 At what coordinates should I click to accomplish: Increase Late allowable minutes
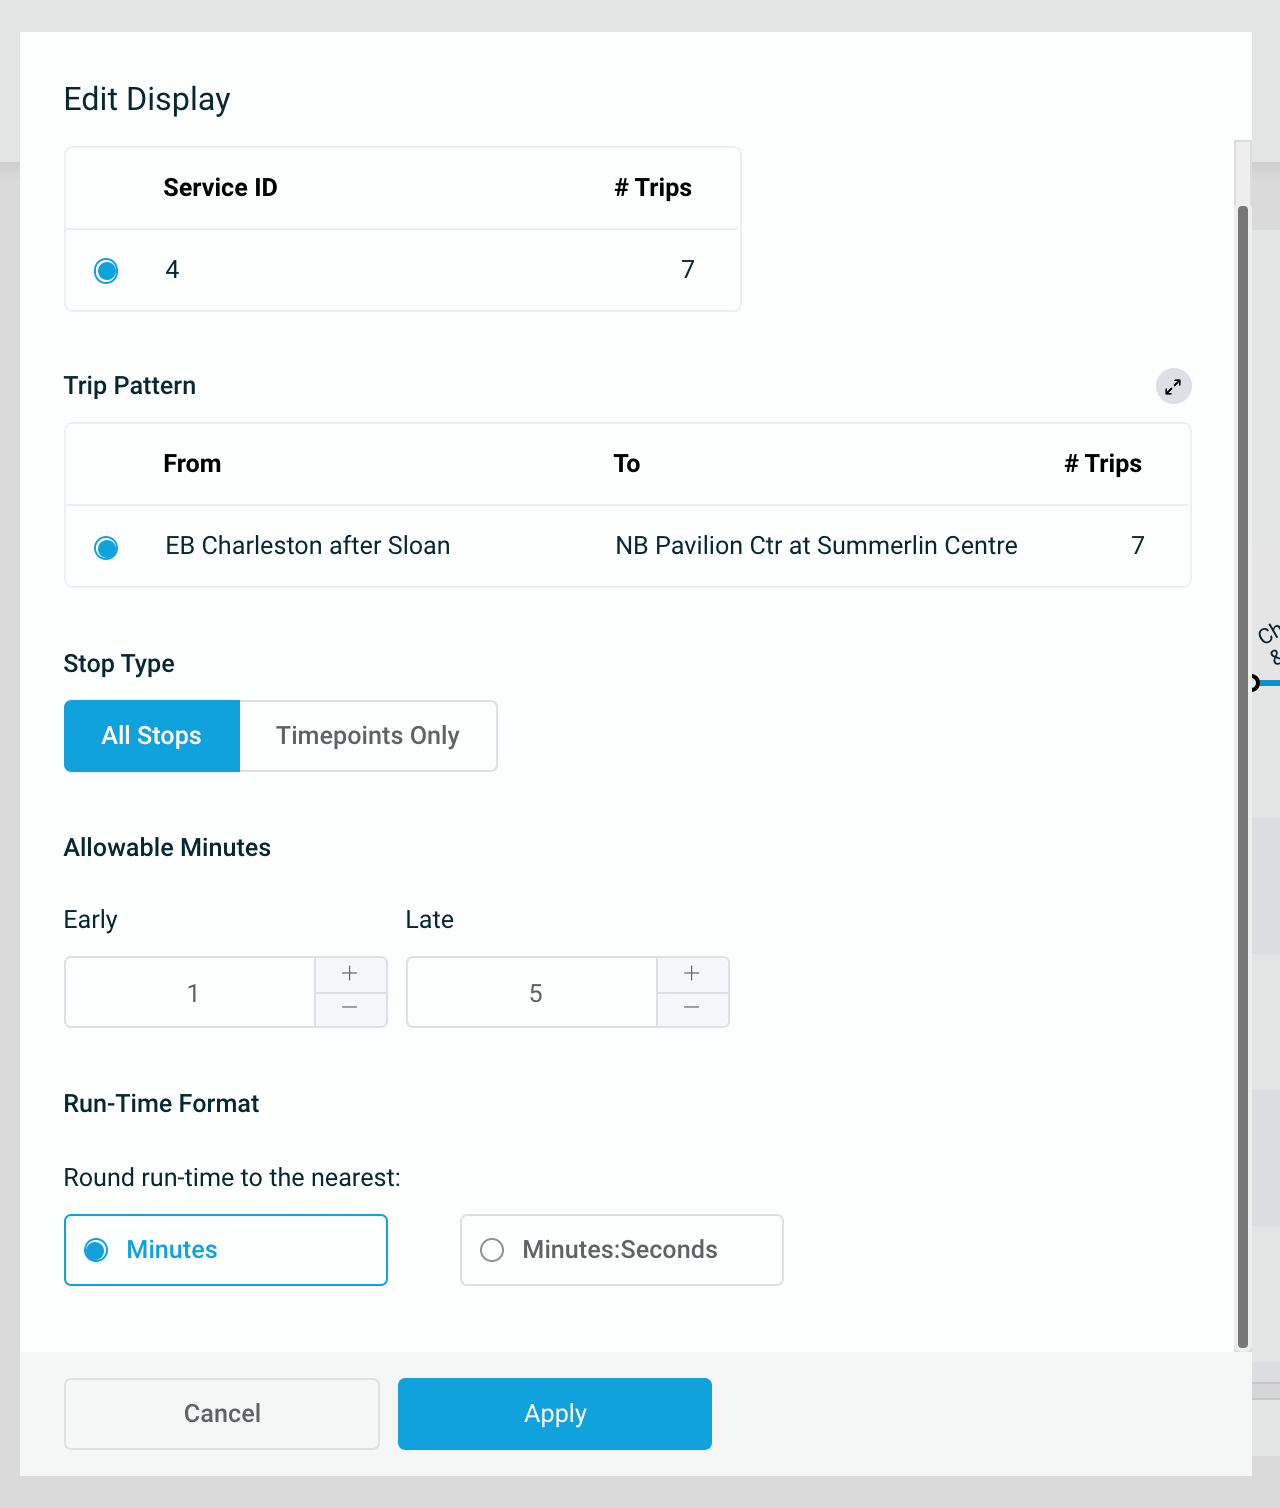click(x=692, y=974)
